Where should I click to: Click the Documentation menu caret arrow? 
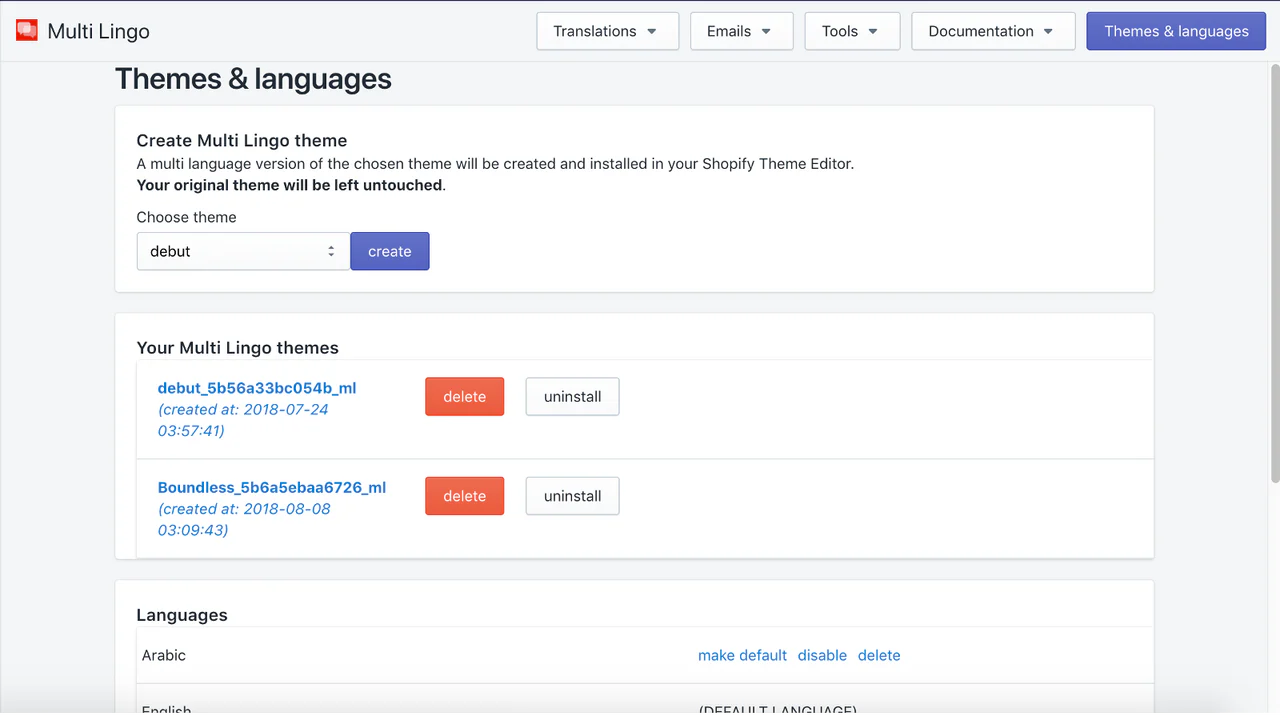(x=1048, y=32)
